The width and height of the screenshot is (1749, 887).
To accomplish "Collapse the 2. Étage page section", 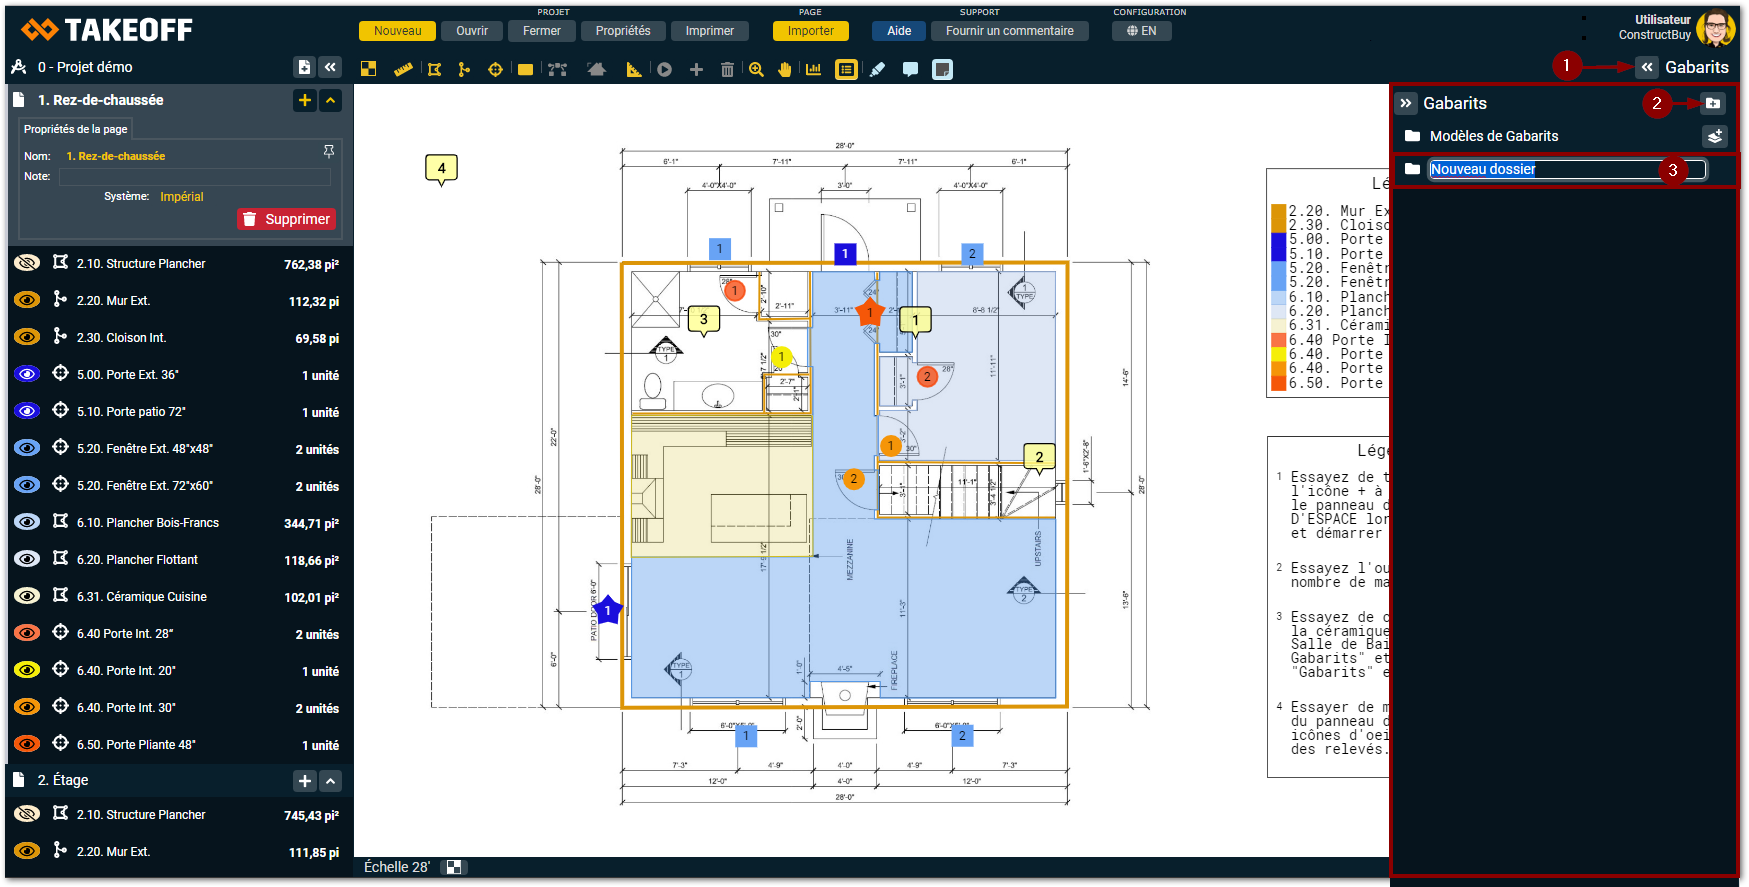I will (x=331, y=781).
